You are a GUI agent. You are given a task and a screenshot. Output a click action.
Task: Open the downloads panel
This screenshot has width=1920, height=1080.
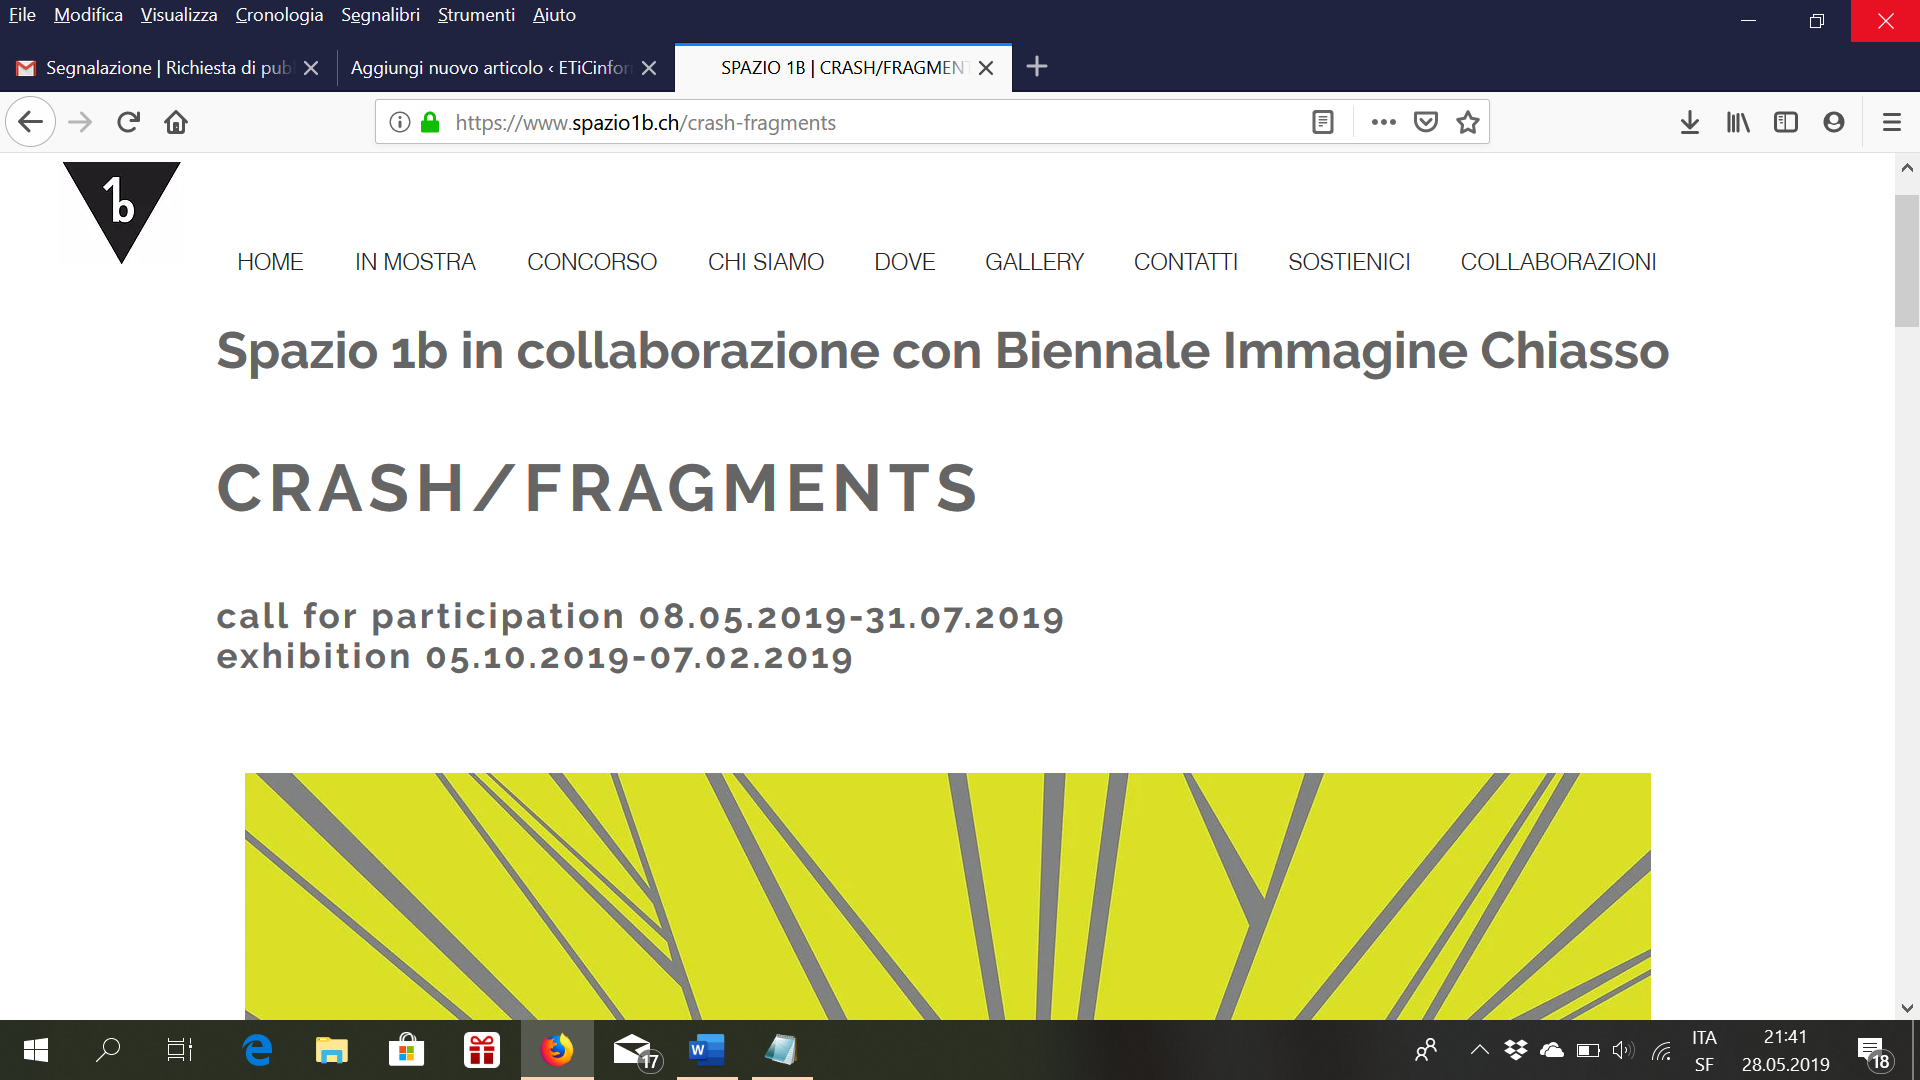1690,122
